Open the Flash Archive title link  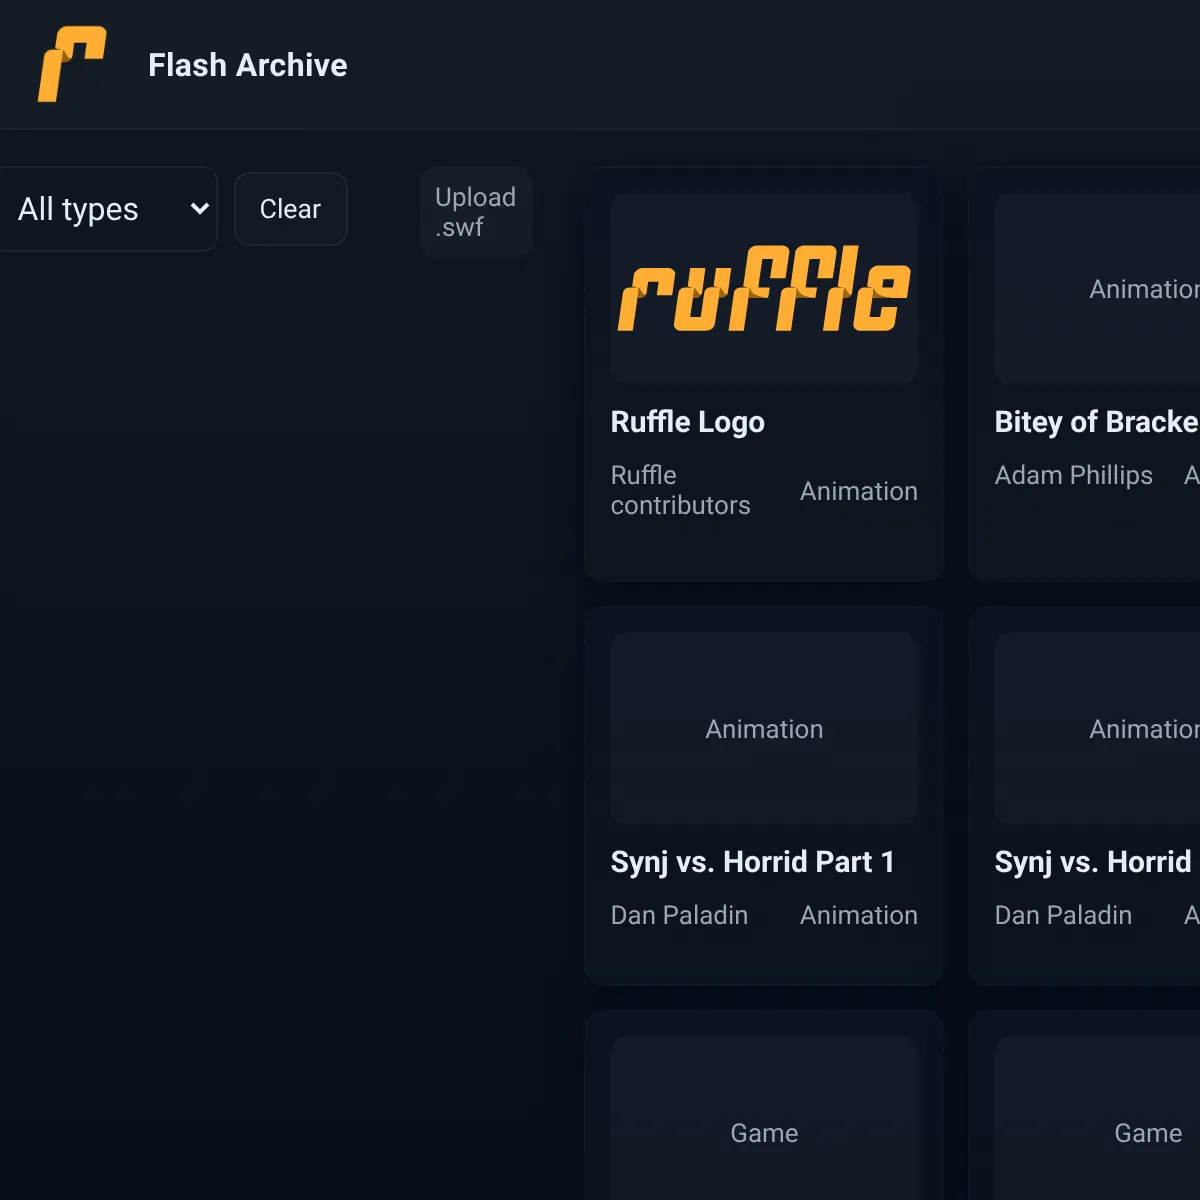pyautogui.click(x=248, y=65)
